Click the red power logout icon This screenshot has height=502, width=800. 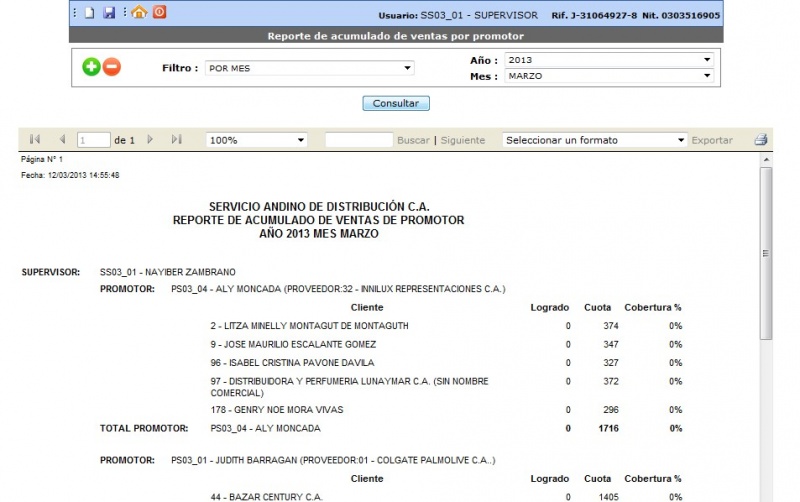tap(159, 12)
